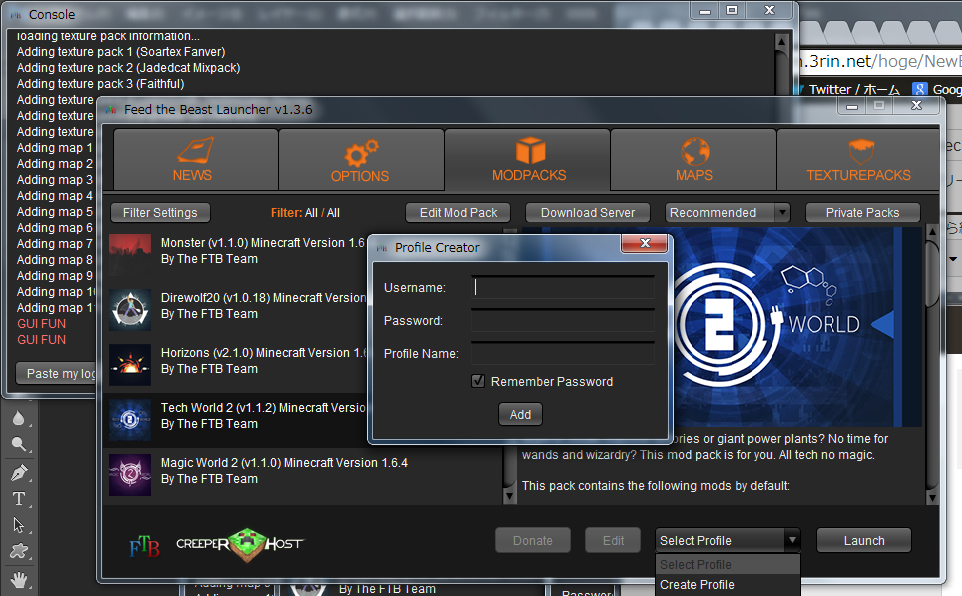Click the CreeperHost logo

pos(239,544)
